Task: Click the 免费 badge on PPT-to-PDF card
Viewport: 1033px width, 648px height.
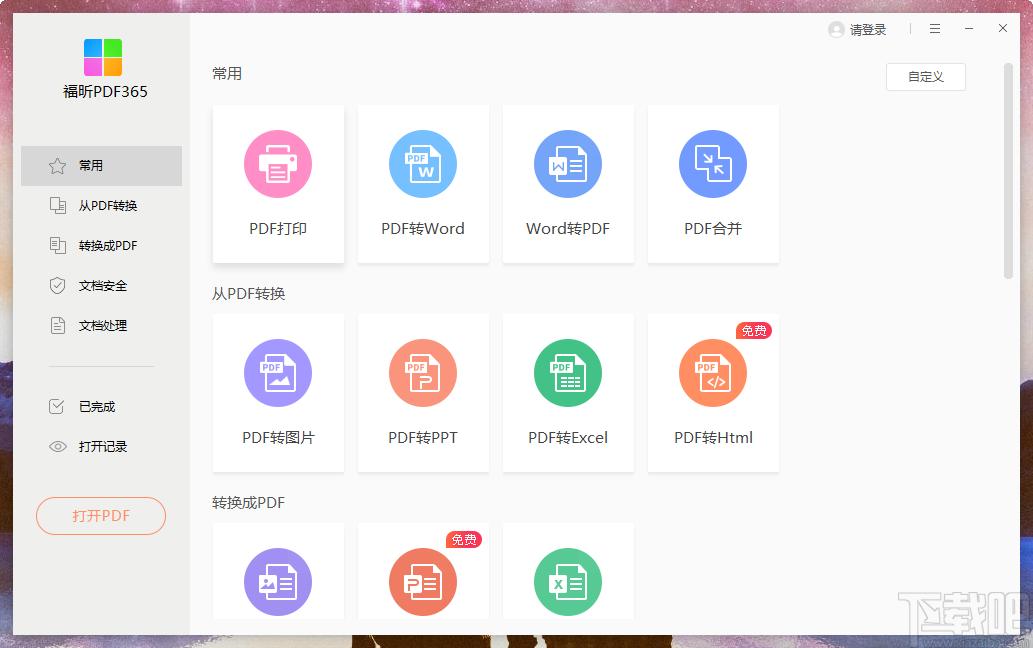Action: (464, 539)
